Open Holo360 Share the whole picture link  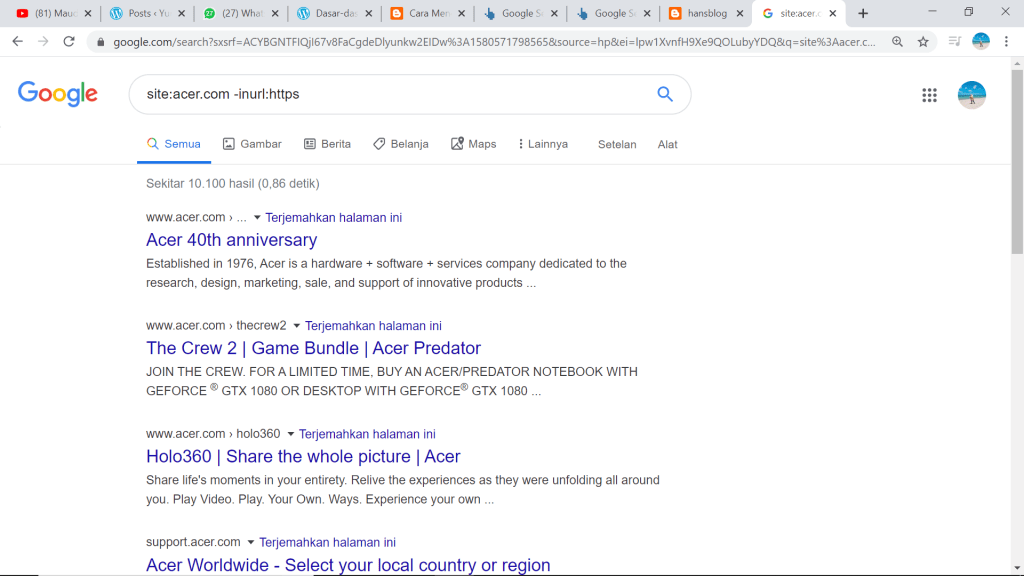[x=303, y=457]
